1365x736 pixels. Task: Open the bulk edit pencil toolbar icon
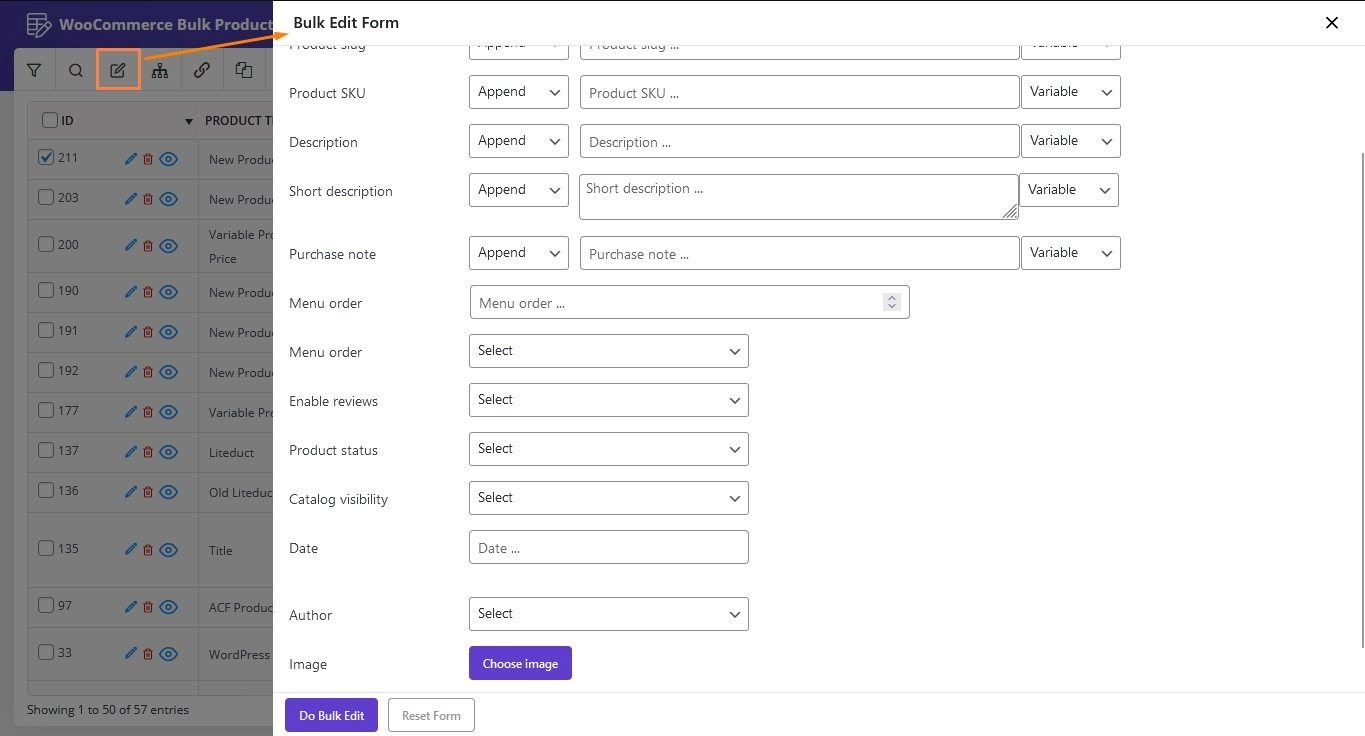(x=118, y=70)
